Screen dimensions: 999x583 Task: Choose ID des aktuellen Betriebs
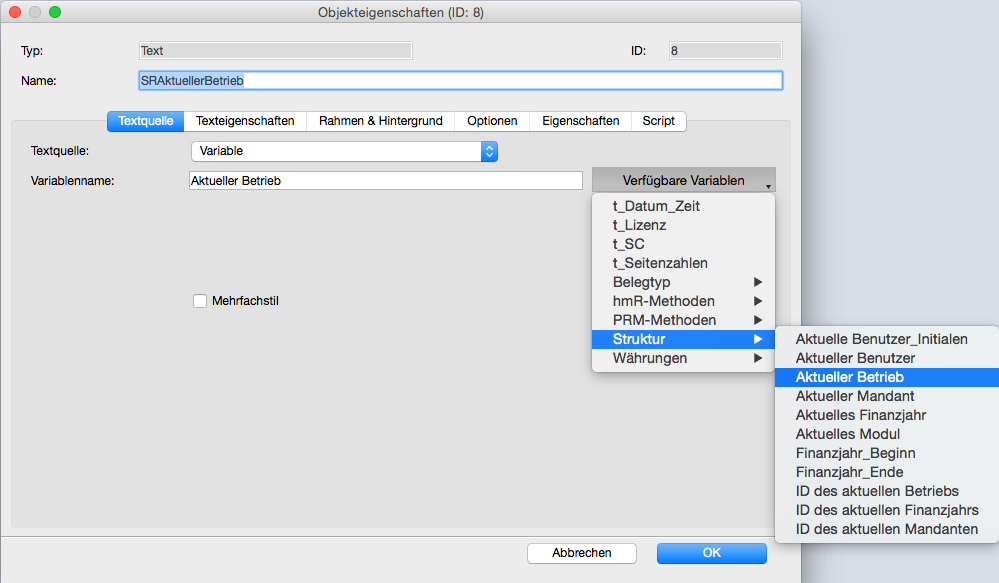[x=877, y=491]
